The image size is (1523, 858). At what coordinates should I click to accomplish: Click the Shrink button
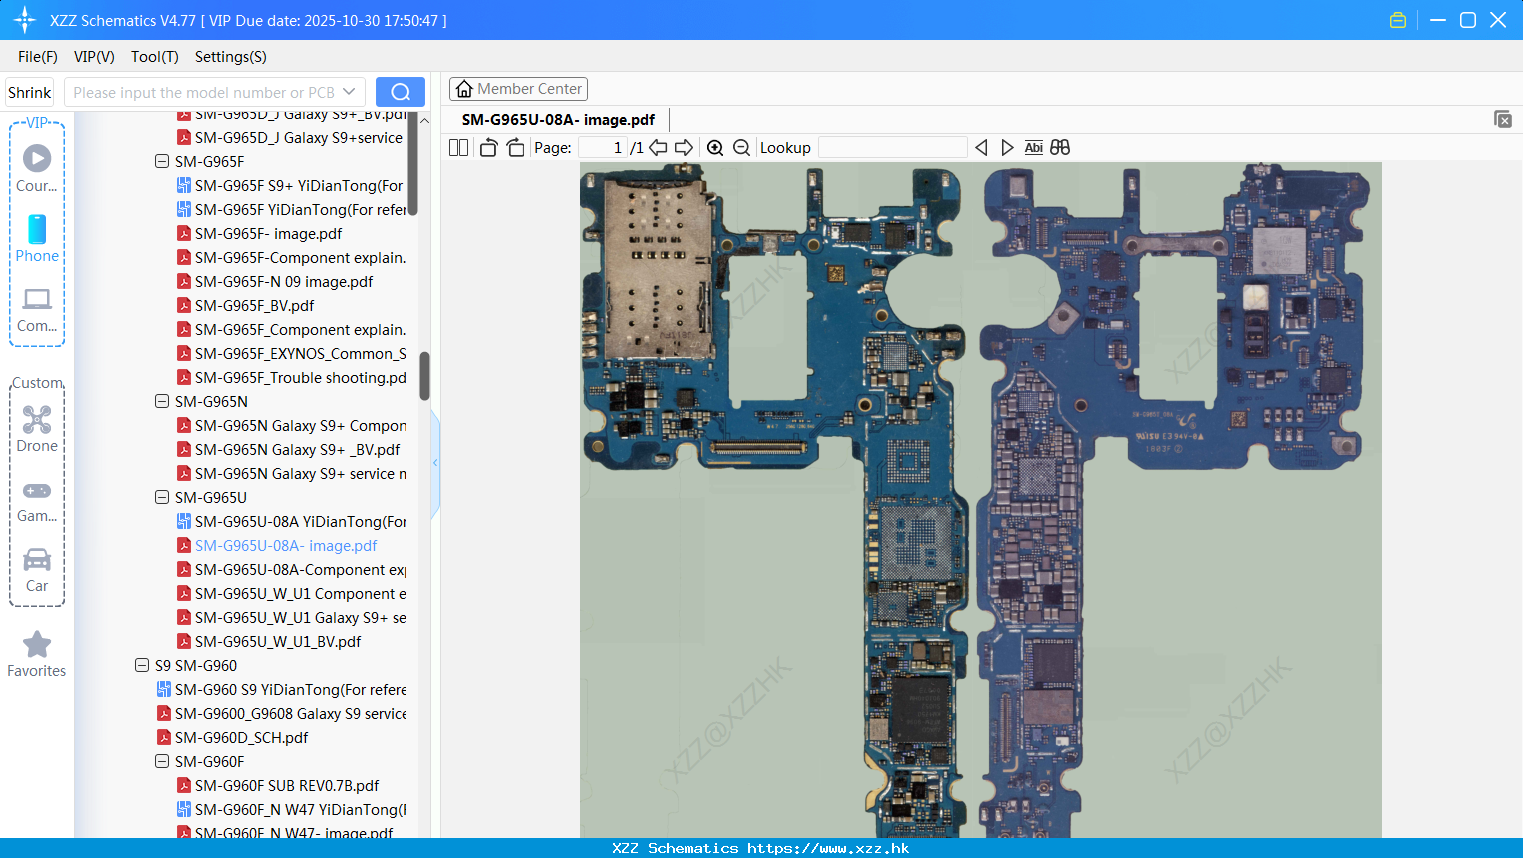29,92
